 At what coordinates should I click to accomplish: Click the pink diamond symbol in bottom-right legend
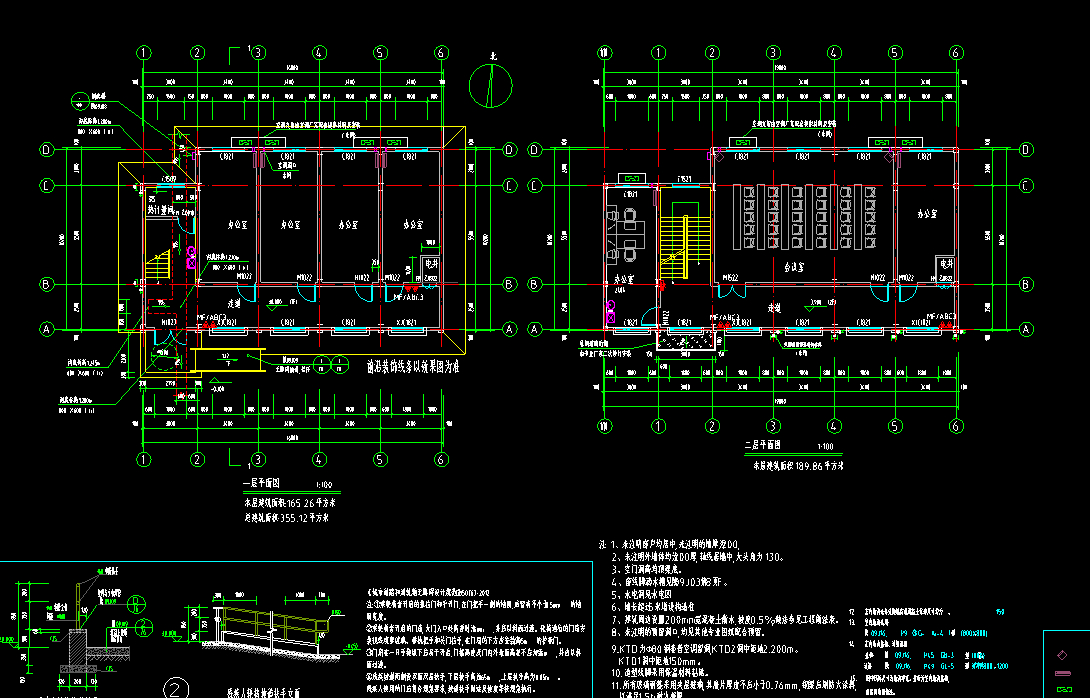point(1063,655)
